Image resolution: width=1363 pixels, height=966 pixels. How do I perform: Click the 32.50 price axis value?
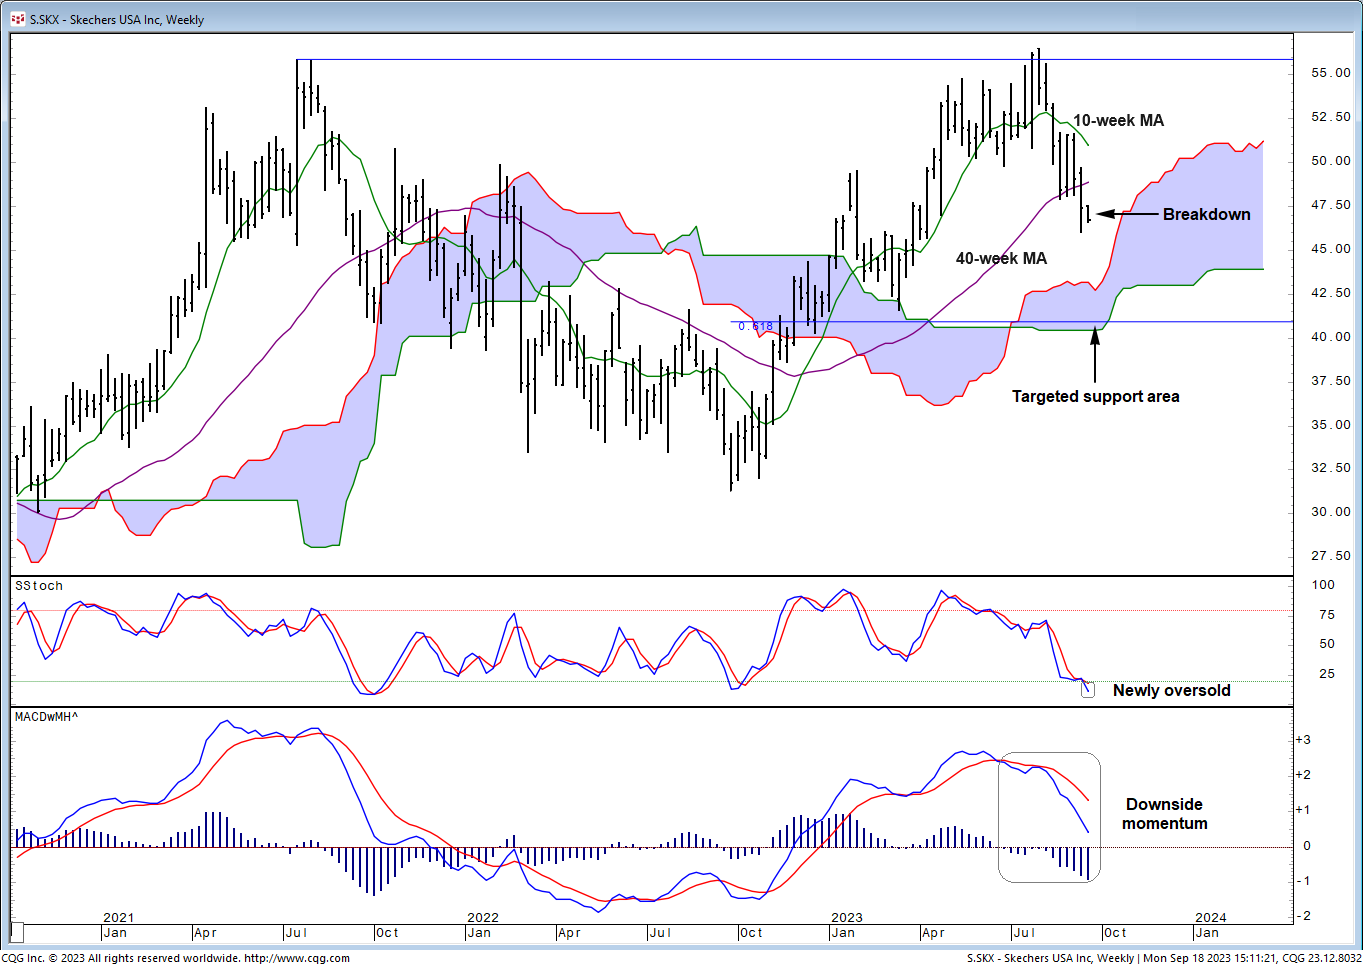pos(1330,468)
